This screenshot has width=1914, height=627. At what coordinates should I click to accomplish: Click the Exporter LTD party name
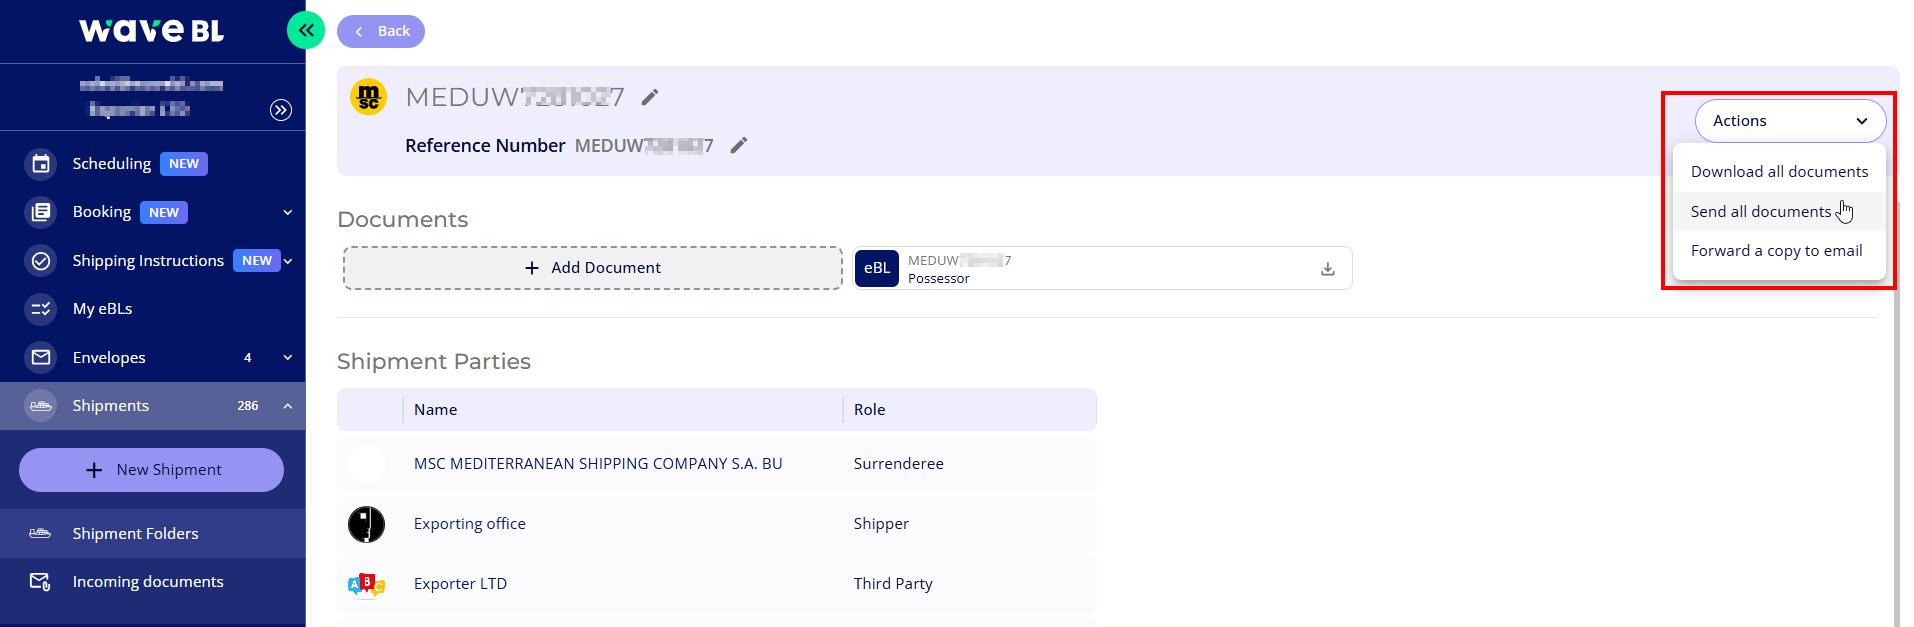pyautogui.click(x=461, y=584)
